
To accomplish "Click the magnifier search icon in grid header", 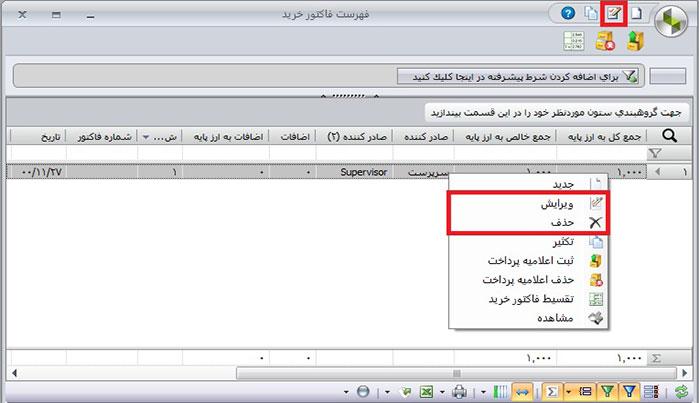I will click(669, 137).
